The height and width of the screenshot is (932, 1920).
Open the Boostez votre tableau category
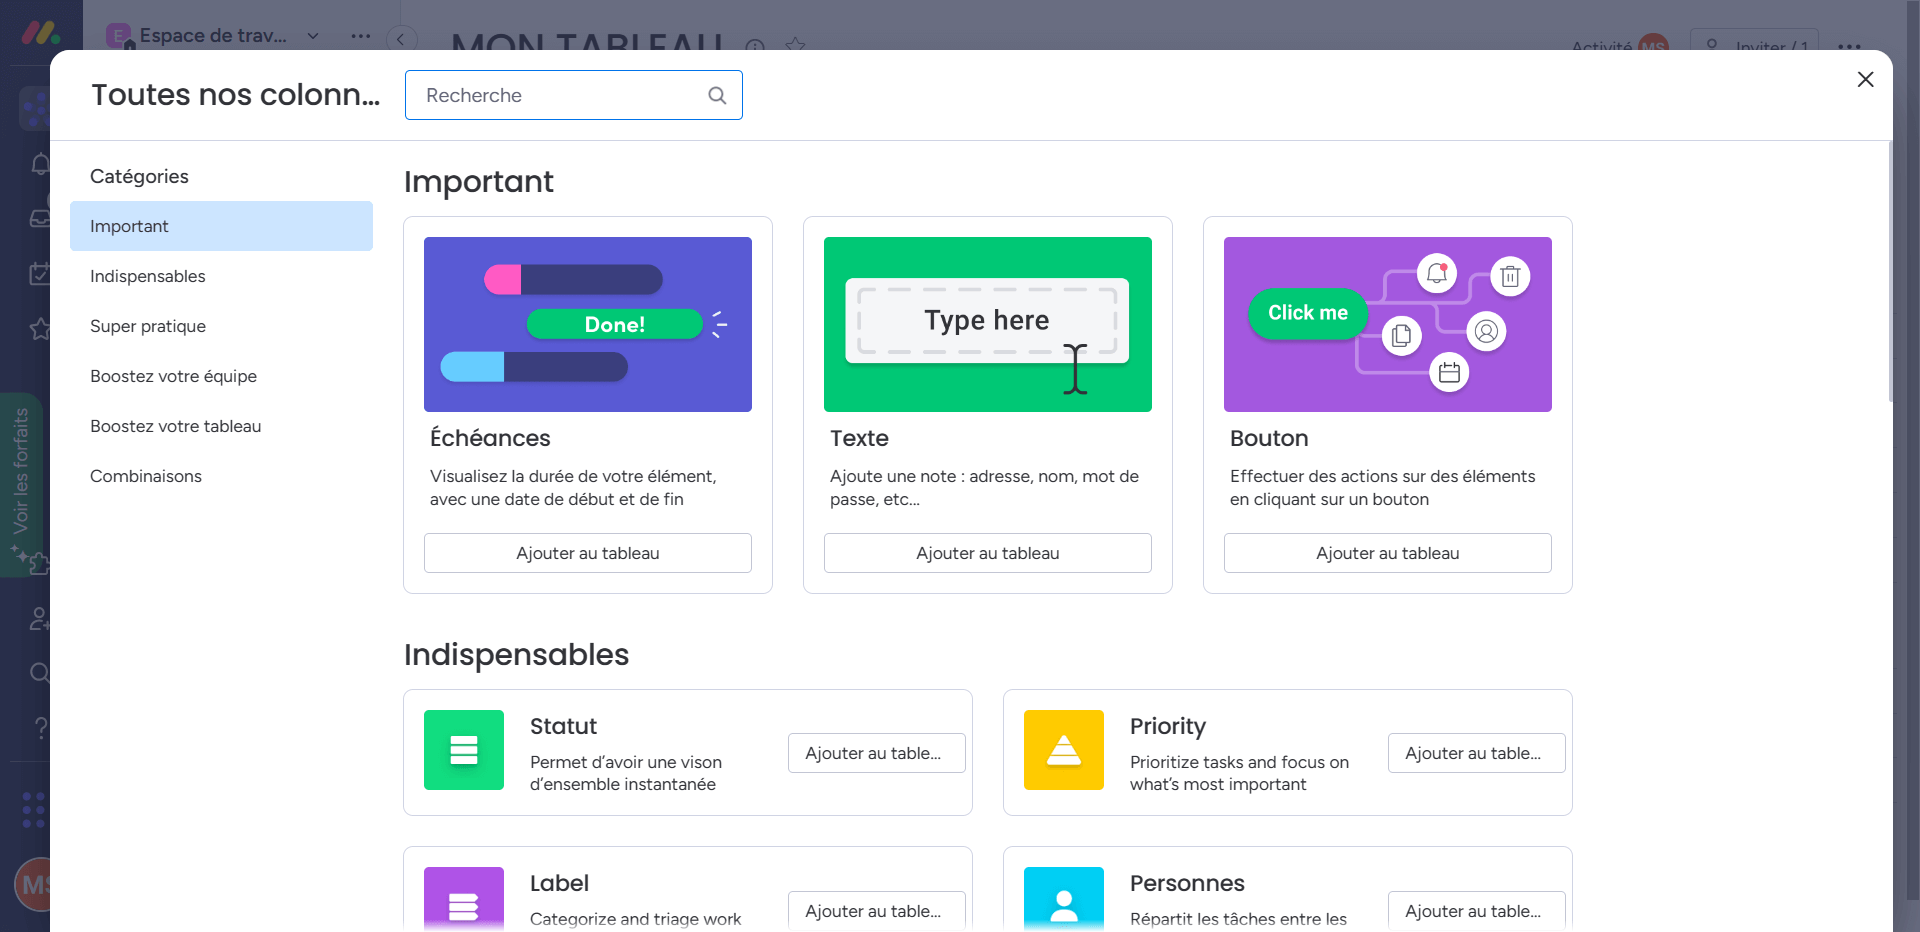tap(175, 426)
